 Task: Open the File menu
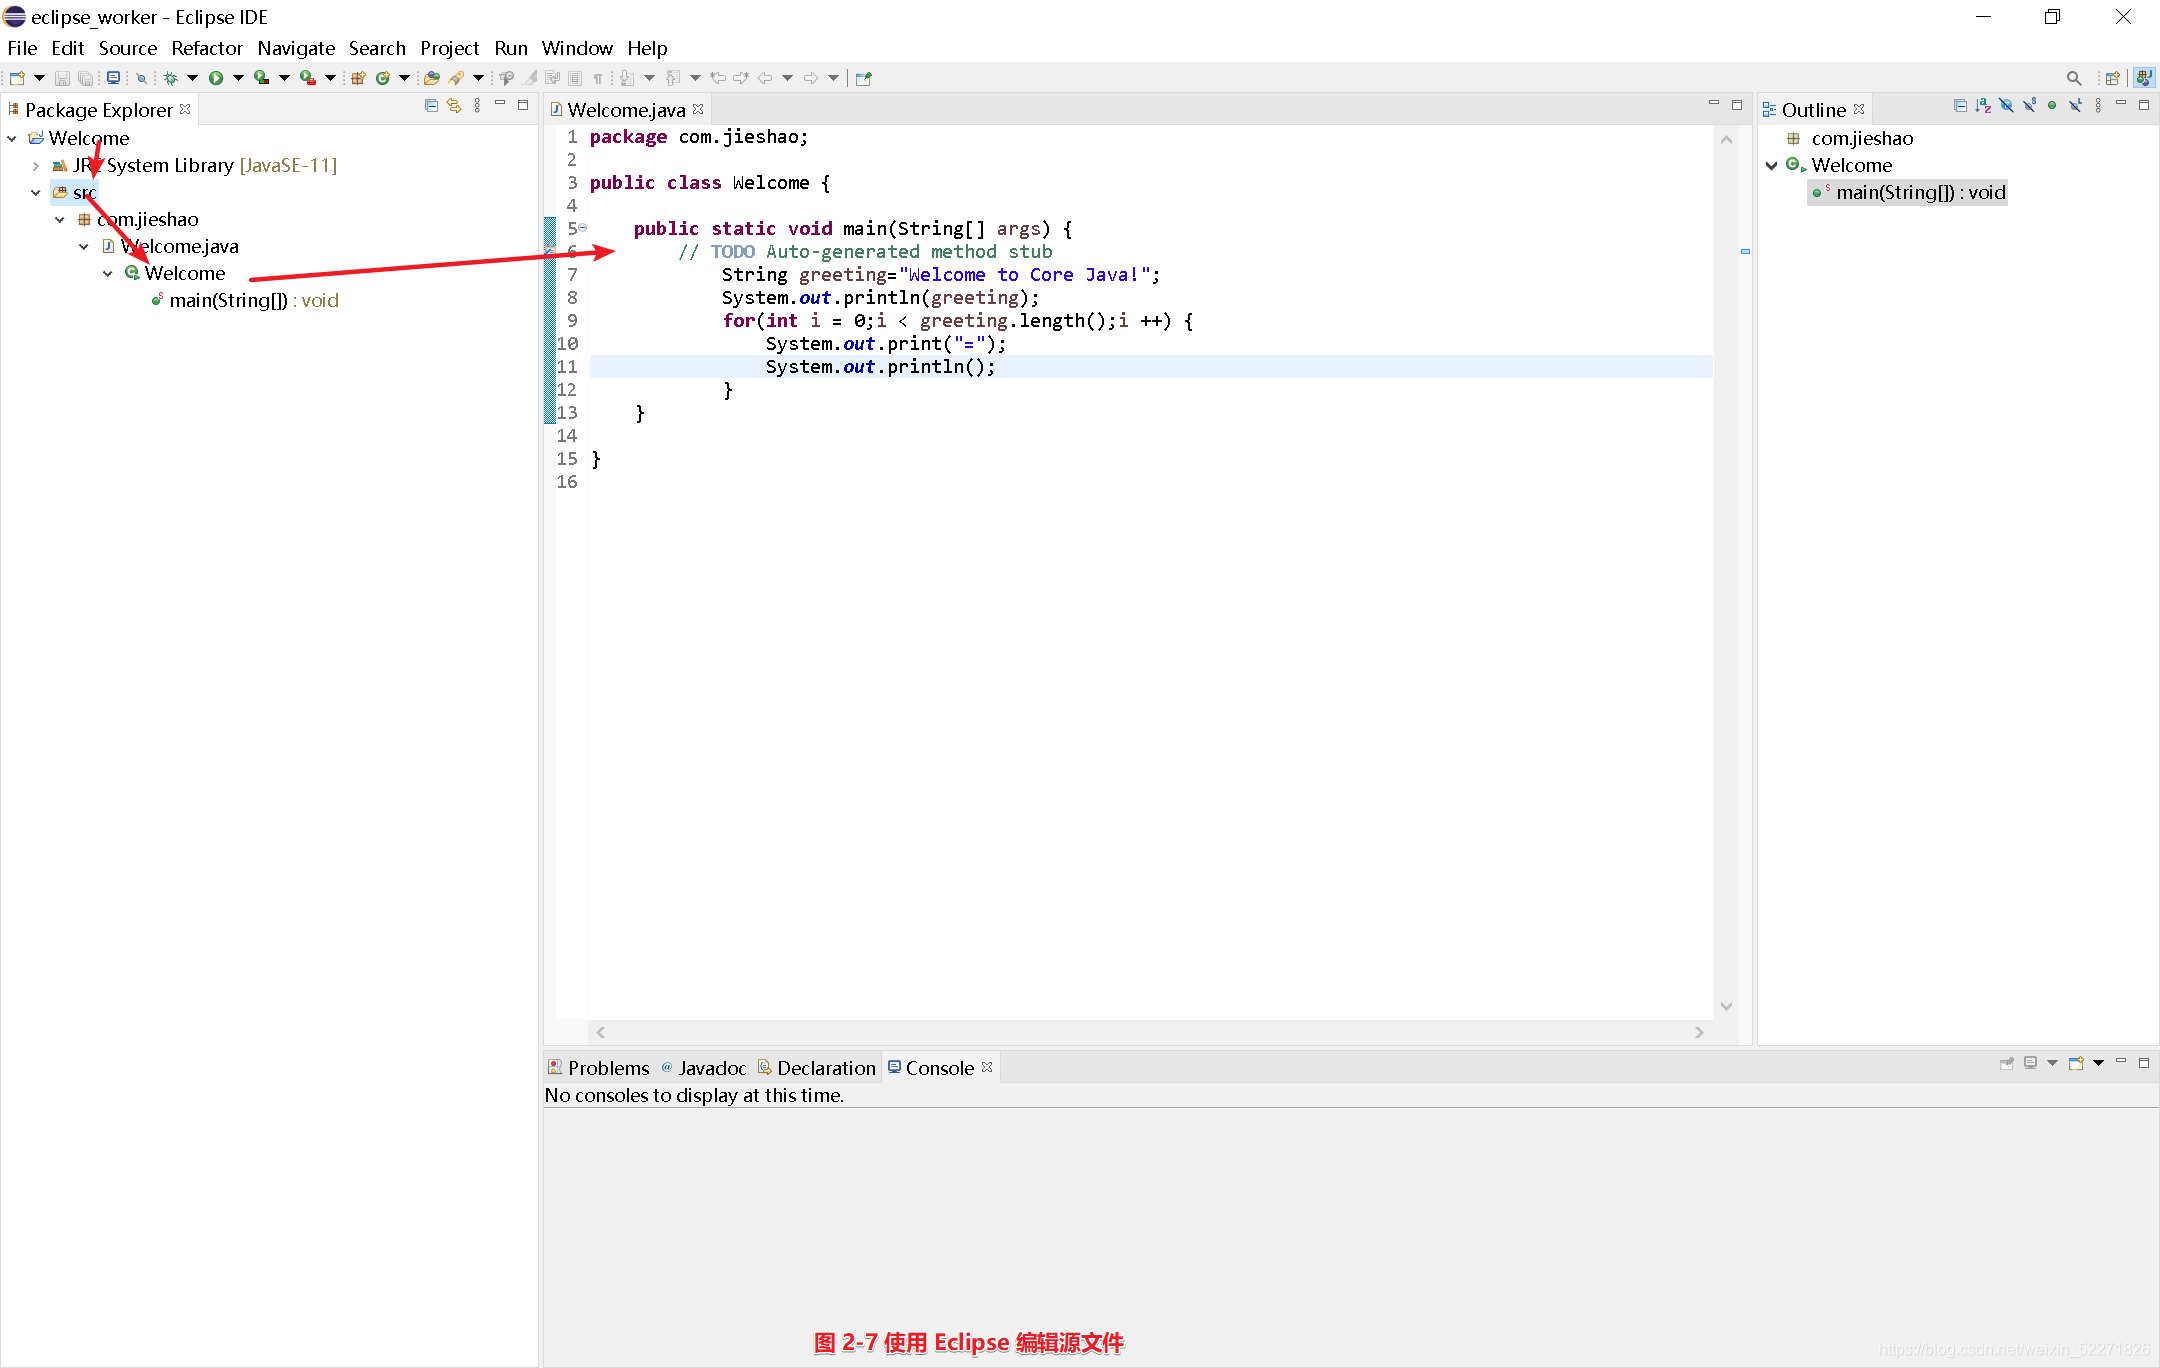click(x=22, y=48)
